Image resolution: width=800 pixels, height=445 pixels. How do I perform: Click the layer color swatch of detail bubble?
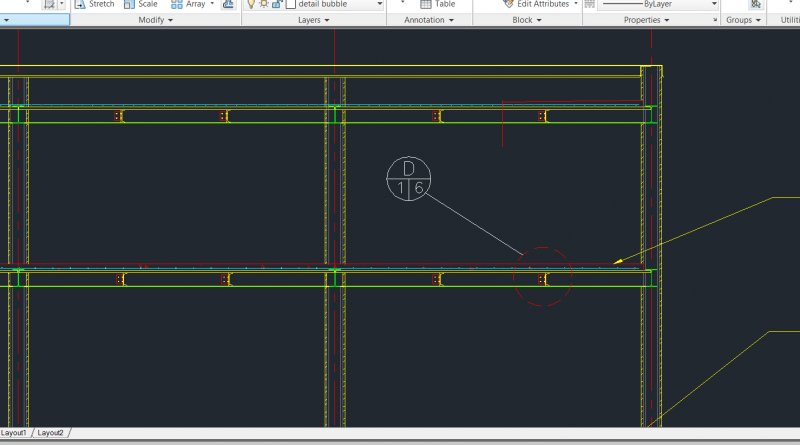[291, 4]
